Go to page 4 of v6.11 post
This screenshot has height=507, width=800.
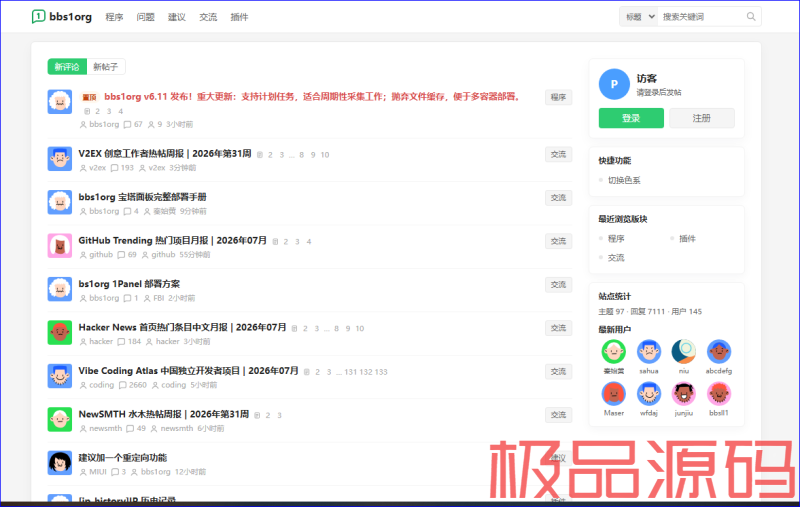pos(120,111)
